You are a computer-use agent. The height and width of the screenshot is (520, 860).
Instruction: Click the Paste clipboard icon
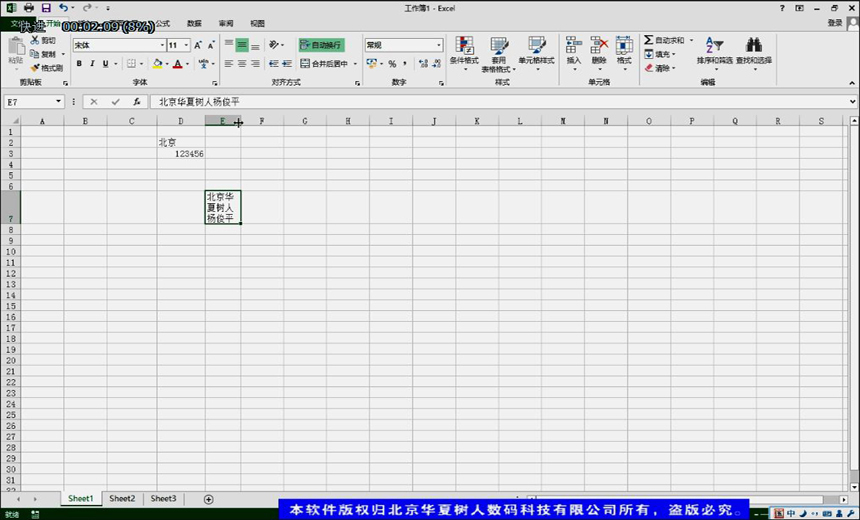16,48
